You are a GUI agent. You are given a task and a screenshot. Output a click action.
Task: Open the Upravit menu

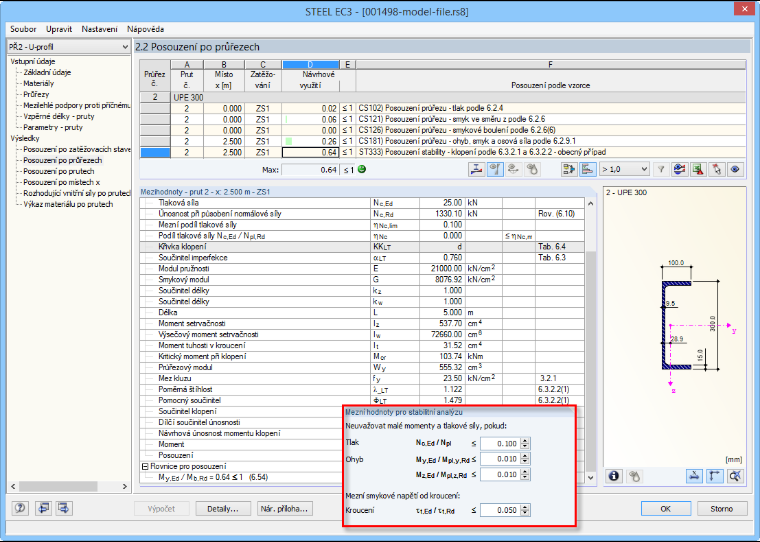[59, 29]
